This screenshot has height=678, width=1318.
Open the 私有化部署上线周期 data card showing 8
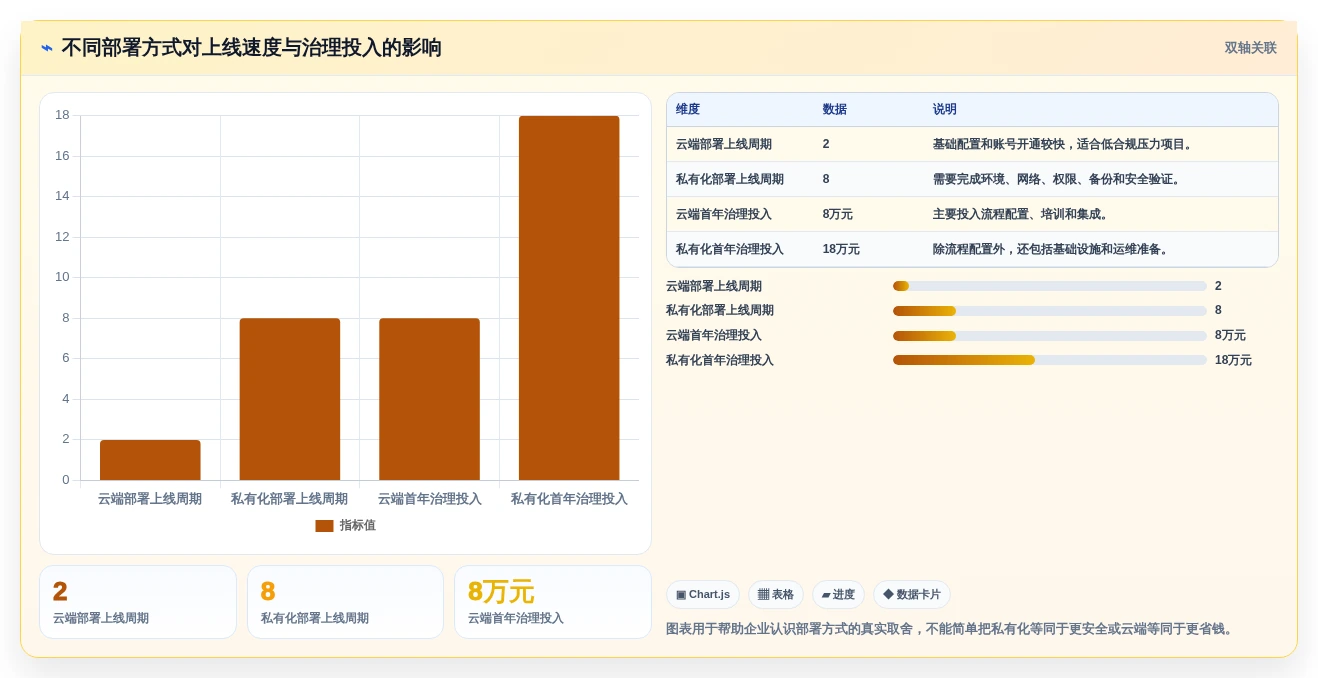[345, 602]
